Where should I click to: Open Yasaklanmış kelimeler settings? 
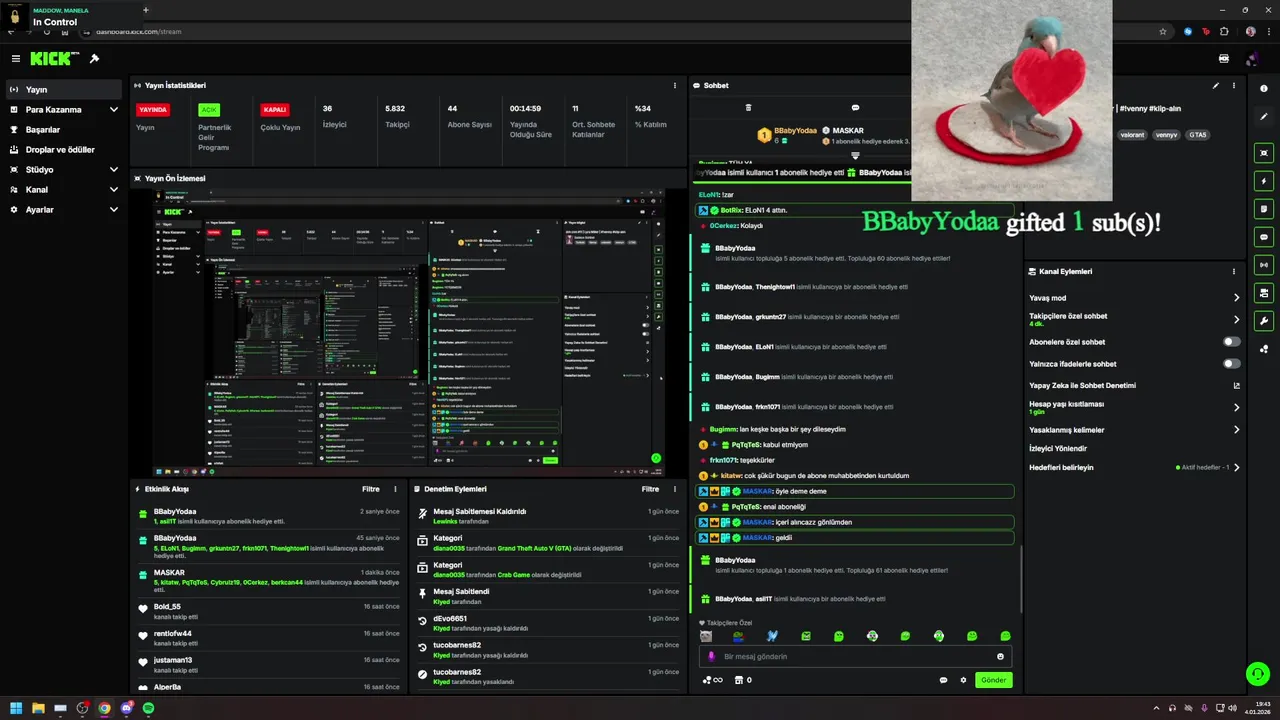pyautogui.click(x=1236, y=430)
